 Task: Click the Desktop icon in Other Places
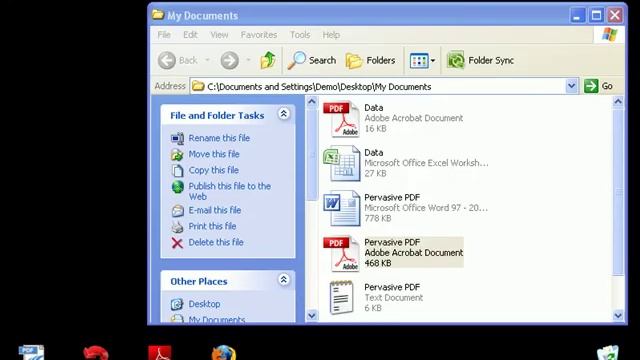point(177,304)
